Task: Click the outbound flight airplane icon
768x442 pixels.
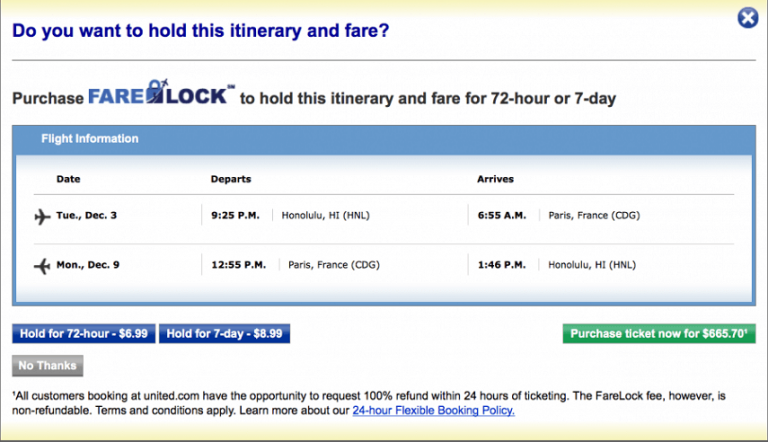Action: point(42,216)
